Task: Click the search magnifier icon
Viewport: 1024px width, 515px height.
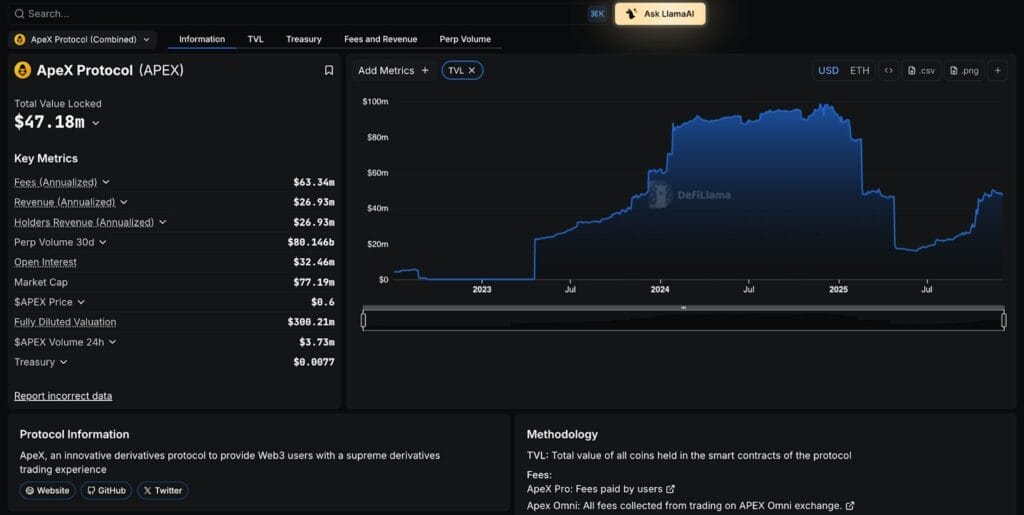Action: click(x=20, y=14)
